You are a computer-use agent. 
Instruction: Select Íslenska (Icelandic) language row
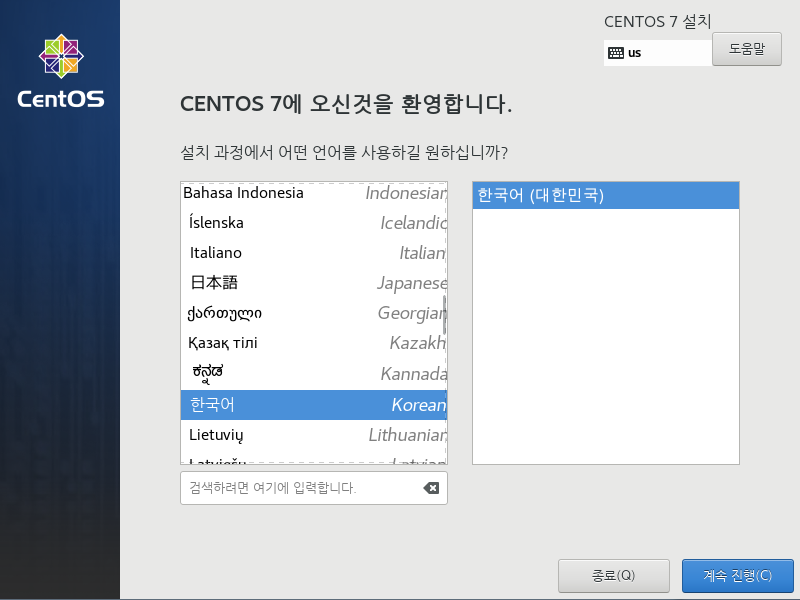[x=314, y=223]
